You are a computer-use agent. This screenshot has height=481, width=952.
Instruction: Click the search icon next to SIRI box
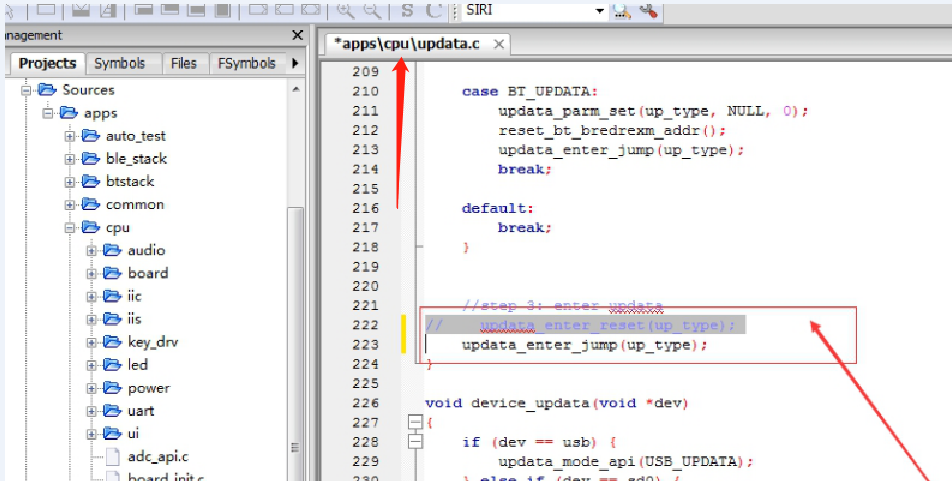coord(621,11)
